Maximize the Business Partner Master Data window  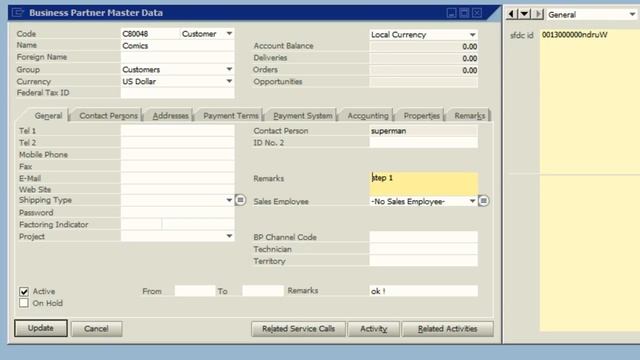pos(464,13)
